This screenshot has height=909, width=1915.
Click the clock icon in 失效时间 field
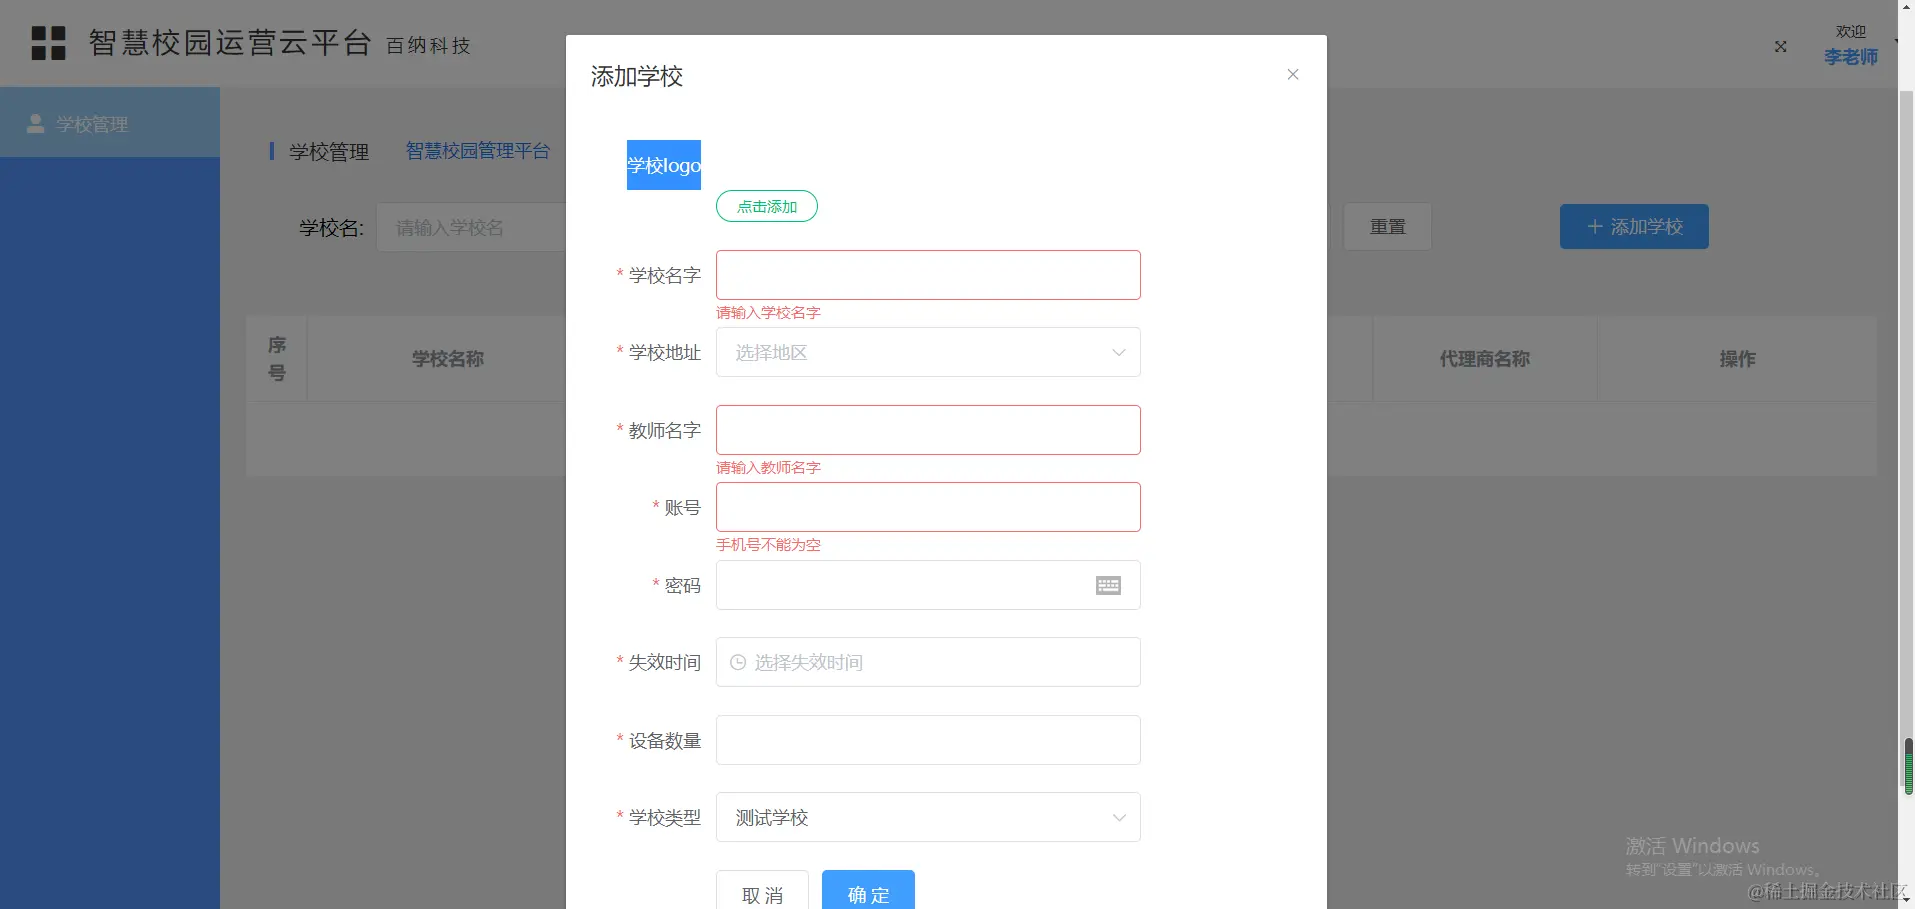(738, 662)
